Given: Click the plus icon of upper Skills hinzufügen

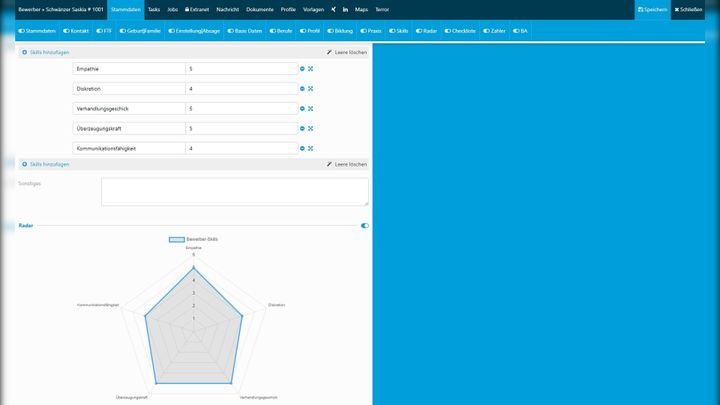Looking at the screenshot, I should 24,50.
